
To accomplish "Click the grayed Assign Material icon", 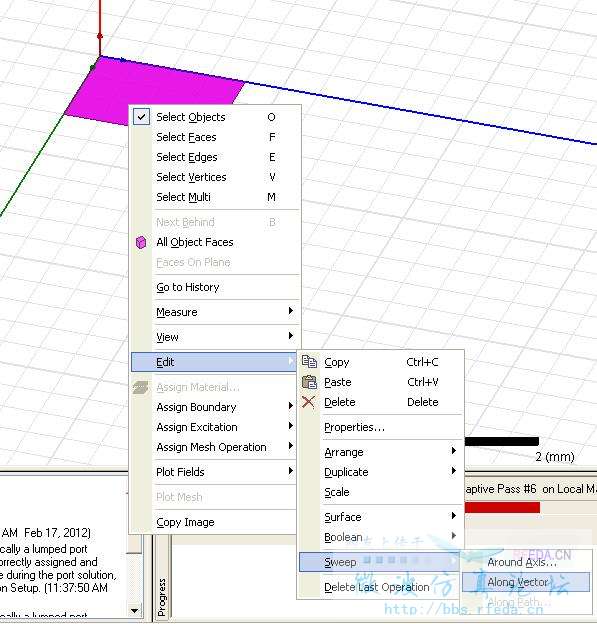I will tap(140, 387).
